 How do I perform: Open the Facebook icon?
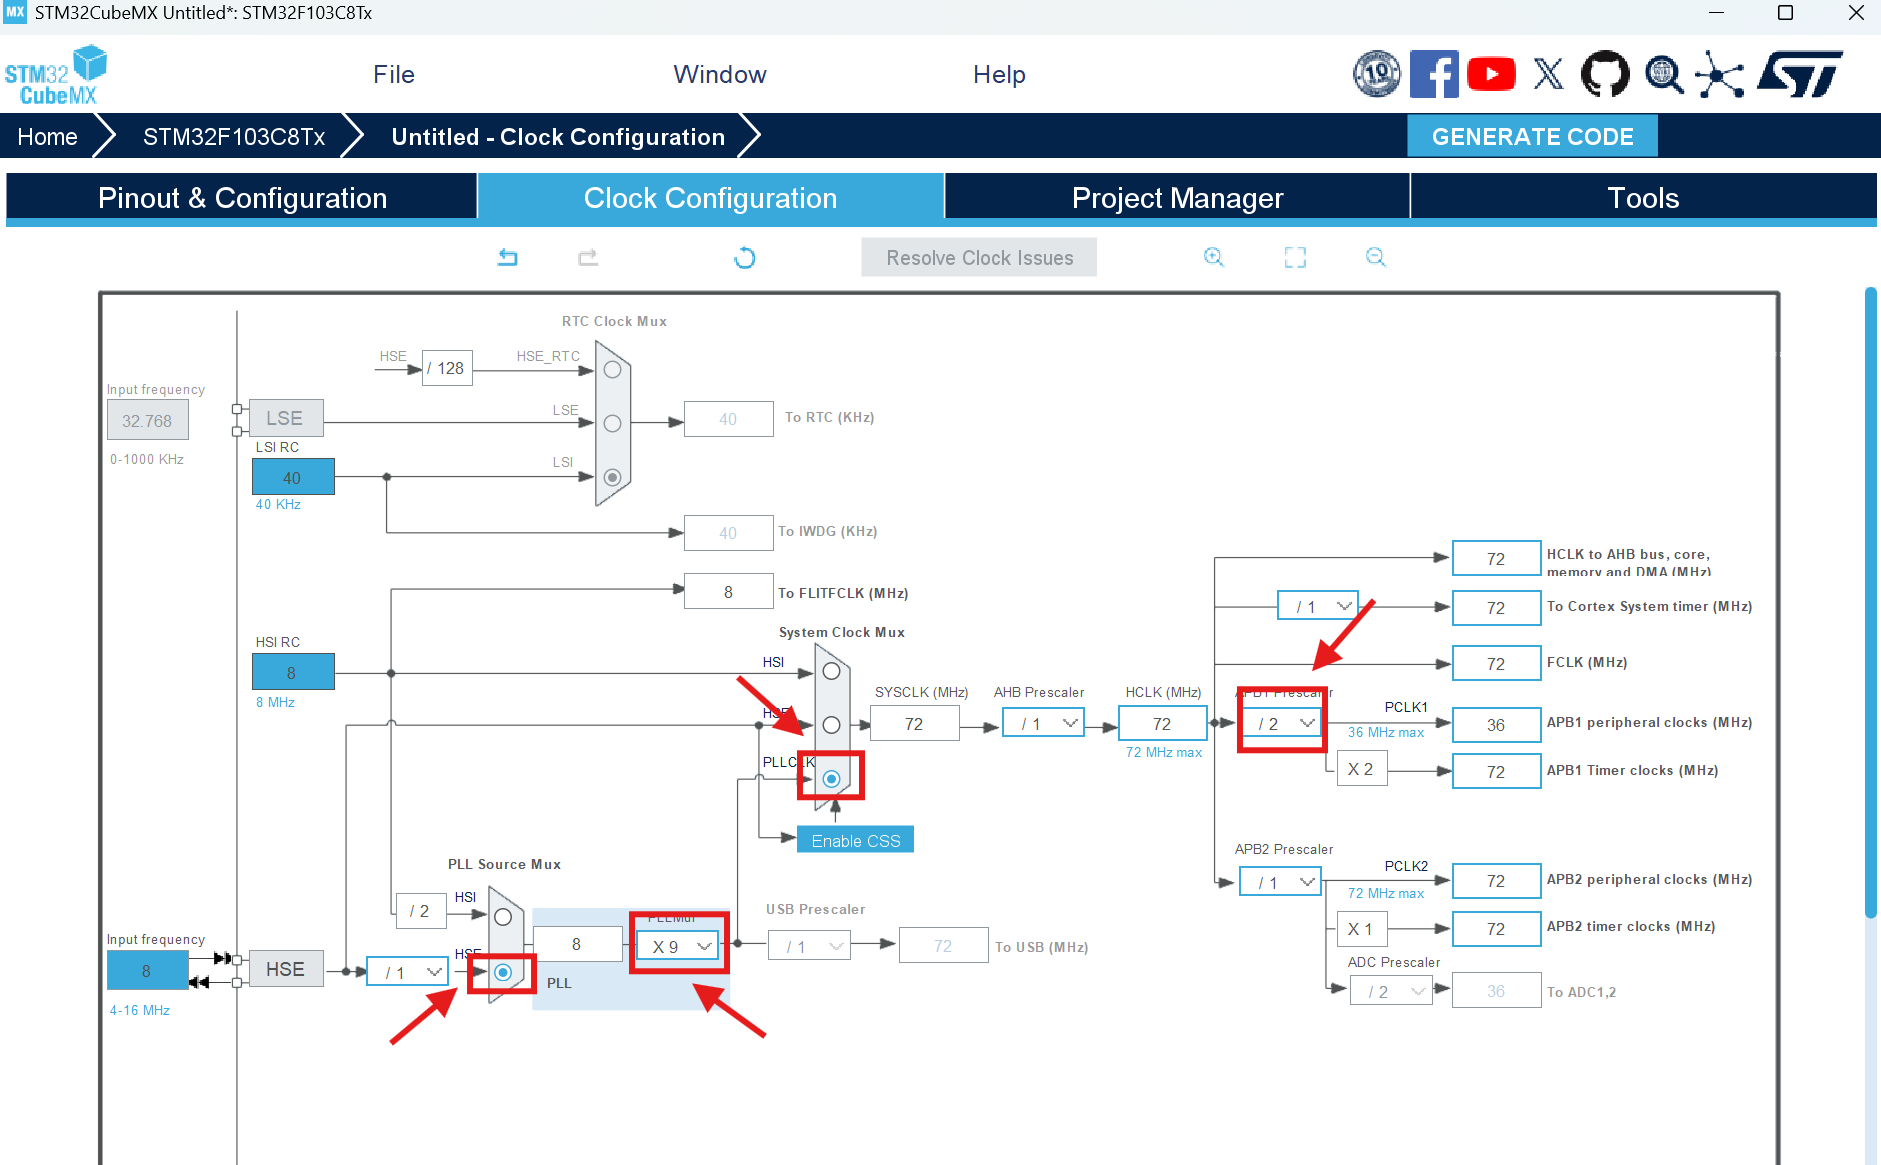pos(1434,74)
